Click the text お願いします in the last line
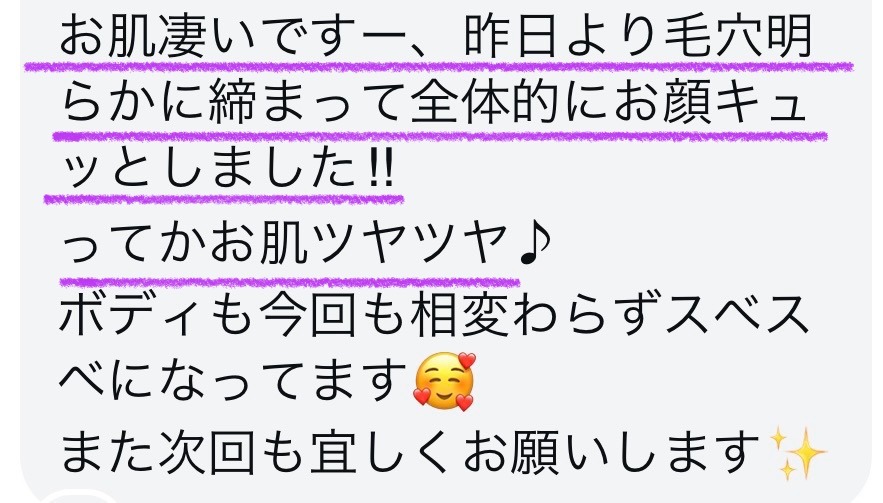This screenshot has height=503, width=883. pos(612,452)
